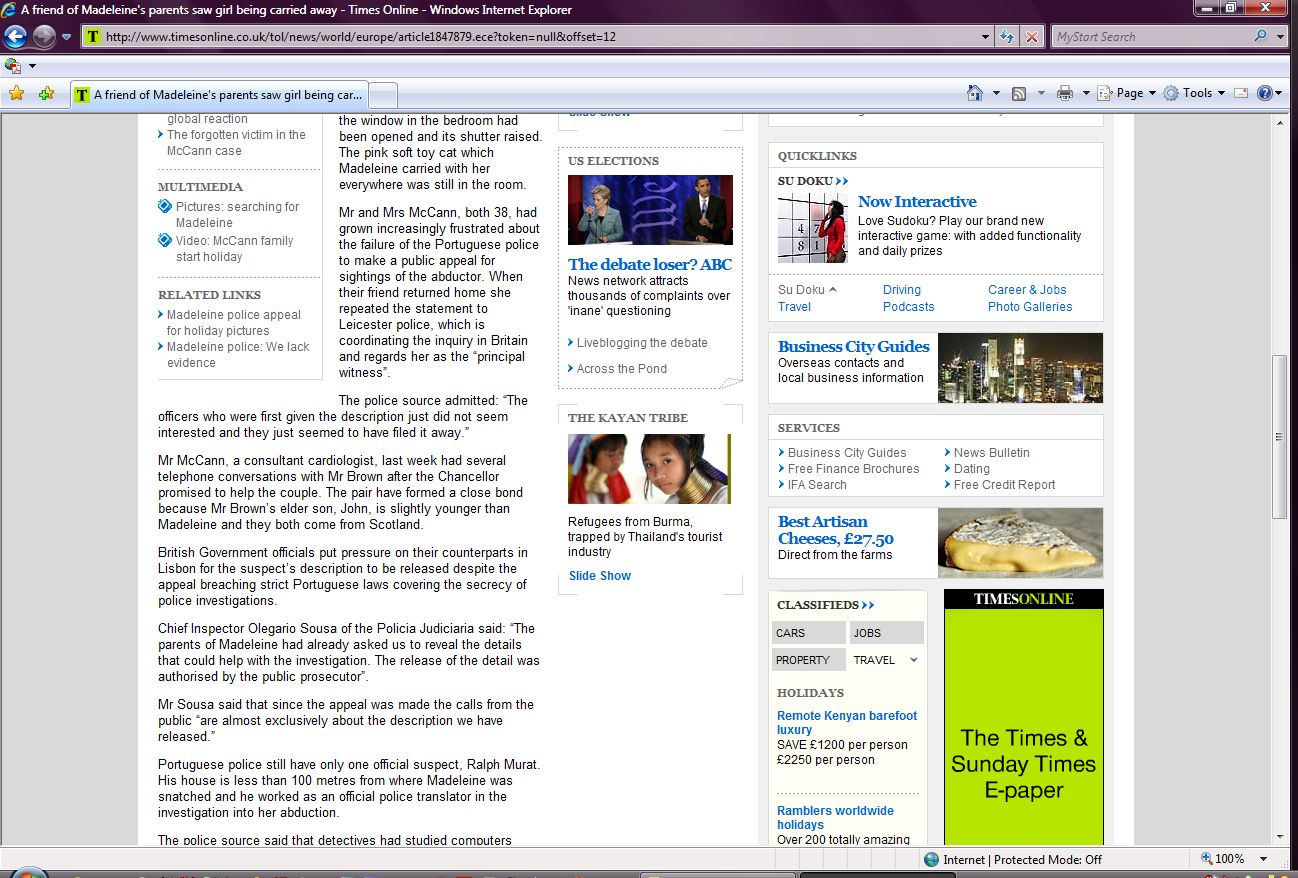Click the Home page icon
The image size is (1298, 878).
pos(975,93)
